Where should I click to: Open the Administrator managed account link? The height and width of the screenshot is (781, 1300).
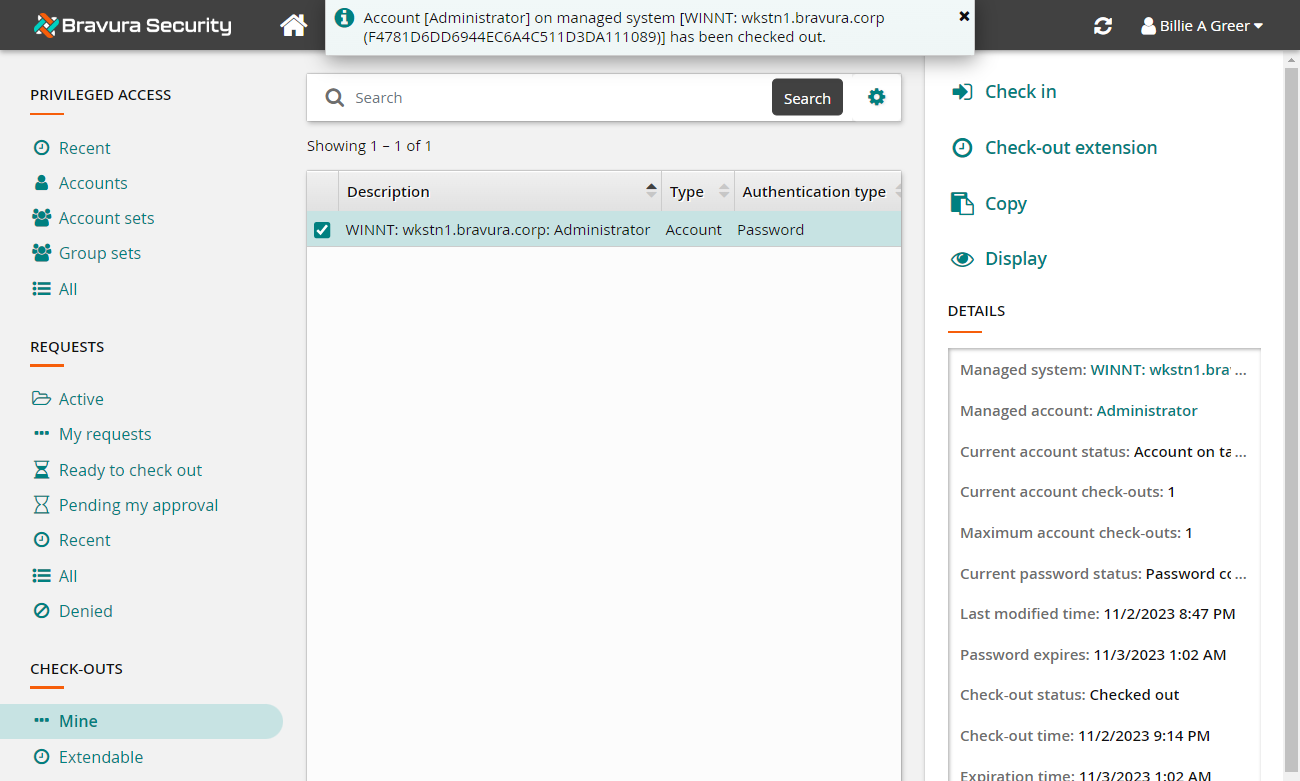click(1147, 411)
